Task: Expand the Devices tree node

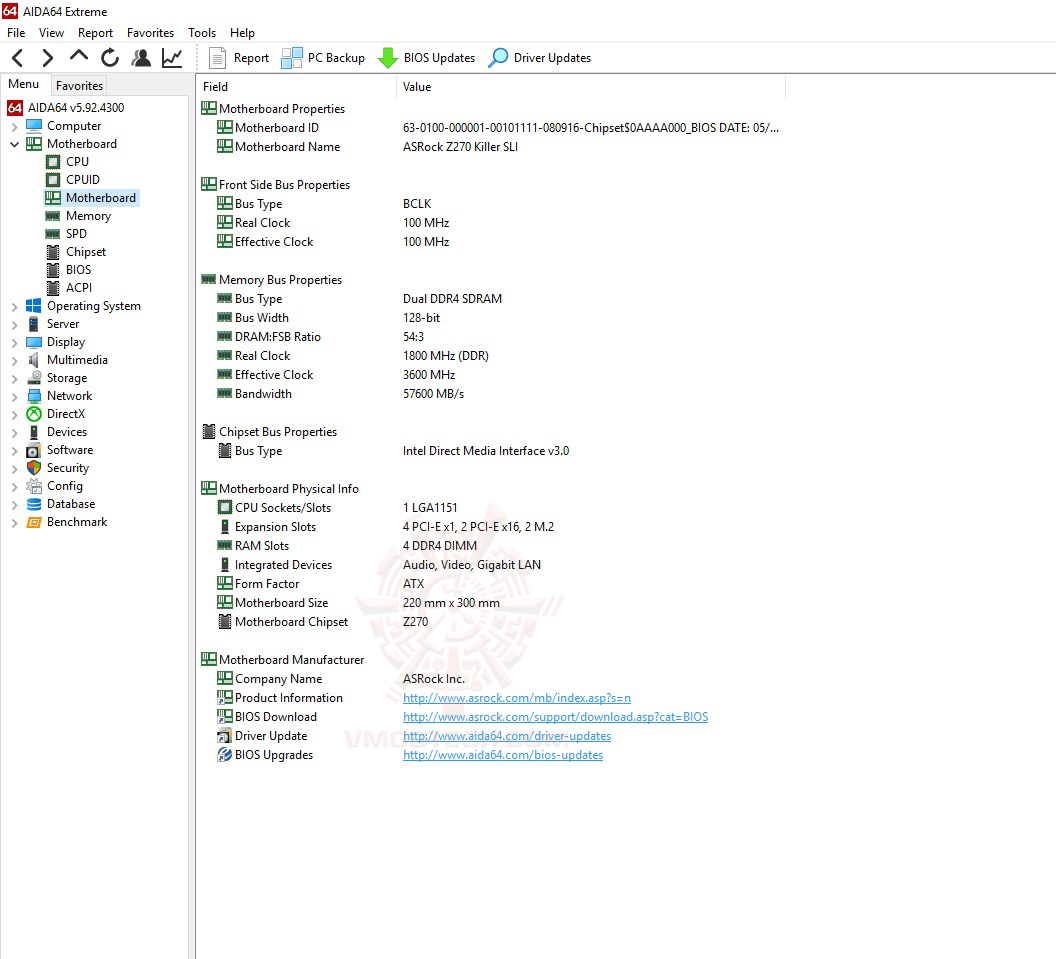Action: pos(14,432)
